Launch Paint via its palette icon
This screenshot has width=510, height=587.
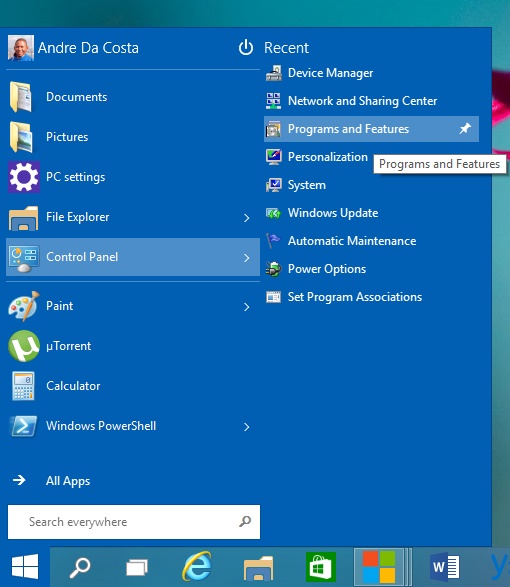[24, 306]
